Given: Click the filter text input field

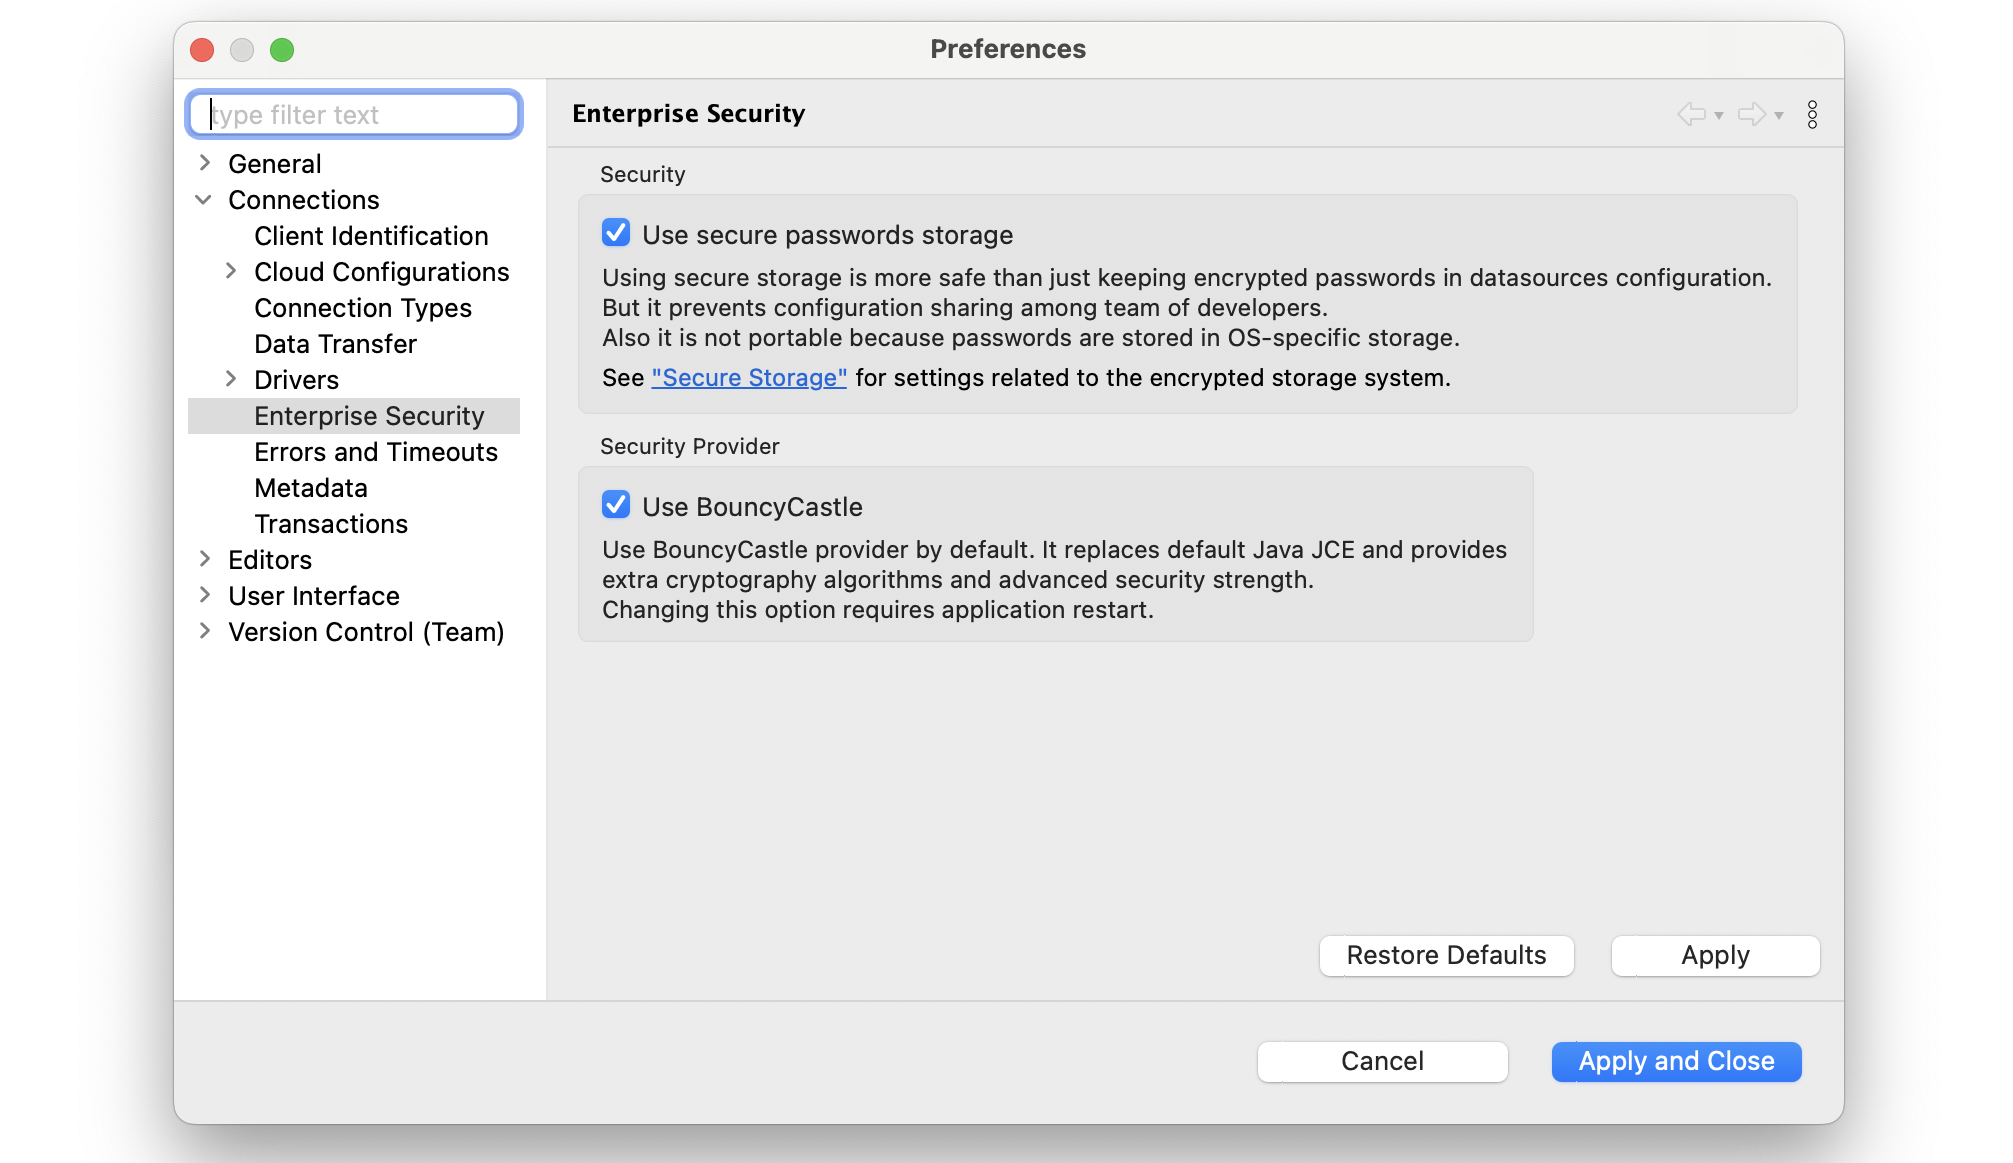Looking at the screenshot, I should pyautogui.click(x=353, y=114).
